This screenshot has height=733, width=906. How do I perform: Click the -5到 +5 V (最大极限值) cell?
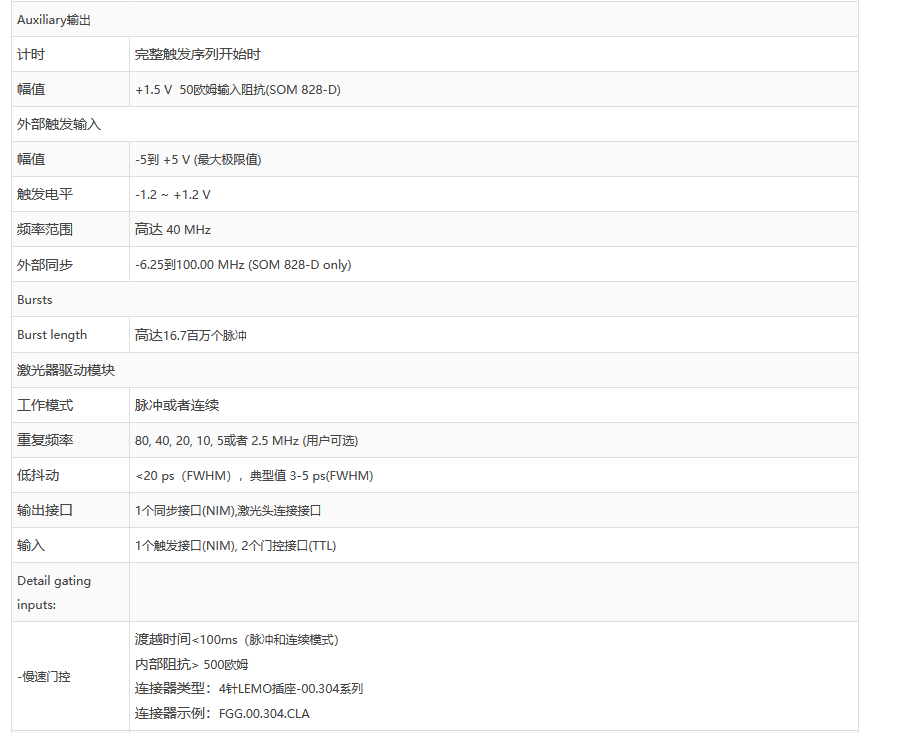pyautogui.click(x=198, y=160)
